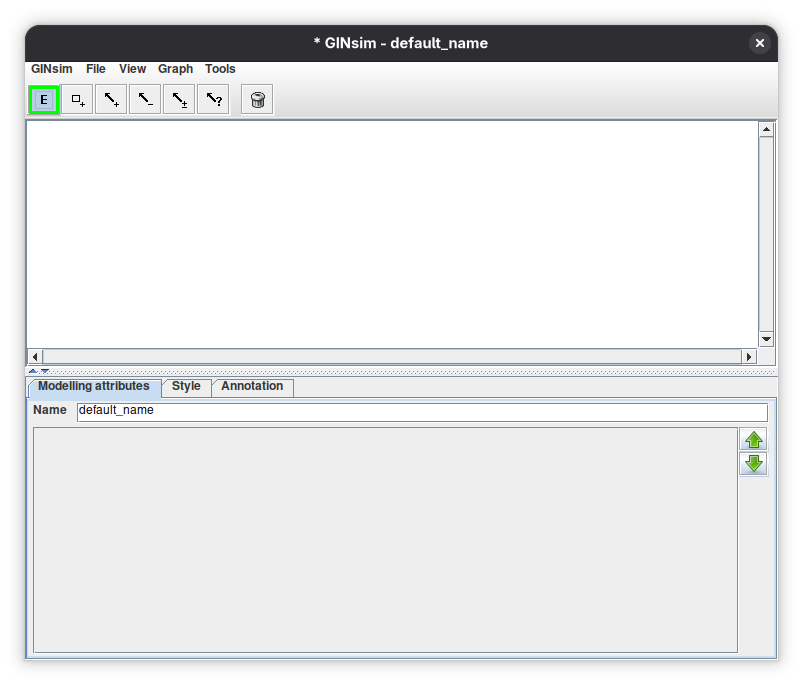Choose the add node tool
The height and width of the screenshot is (685, 803).
(77, 100)
